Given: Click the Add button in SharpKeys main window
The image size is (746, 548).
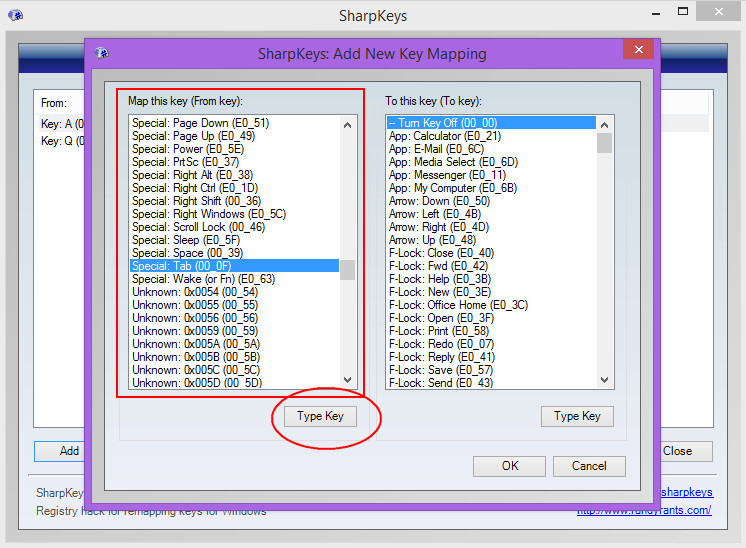Looking at the screenshot, I should (x=59, y=451).
